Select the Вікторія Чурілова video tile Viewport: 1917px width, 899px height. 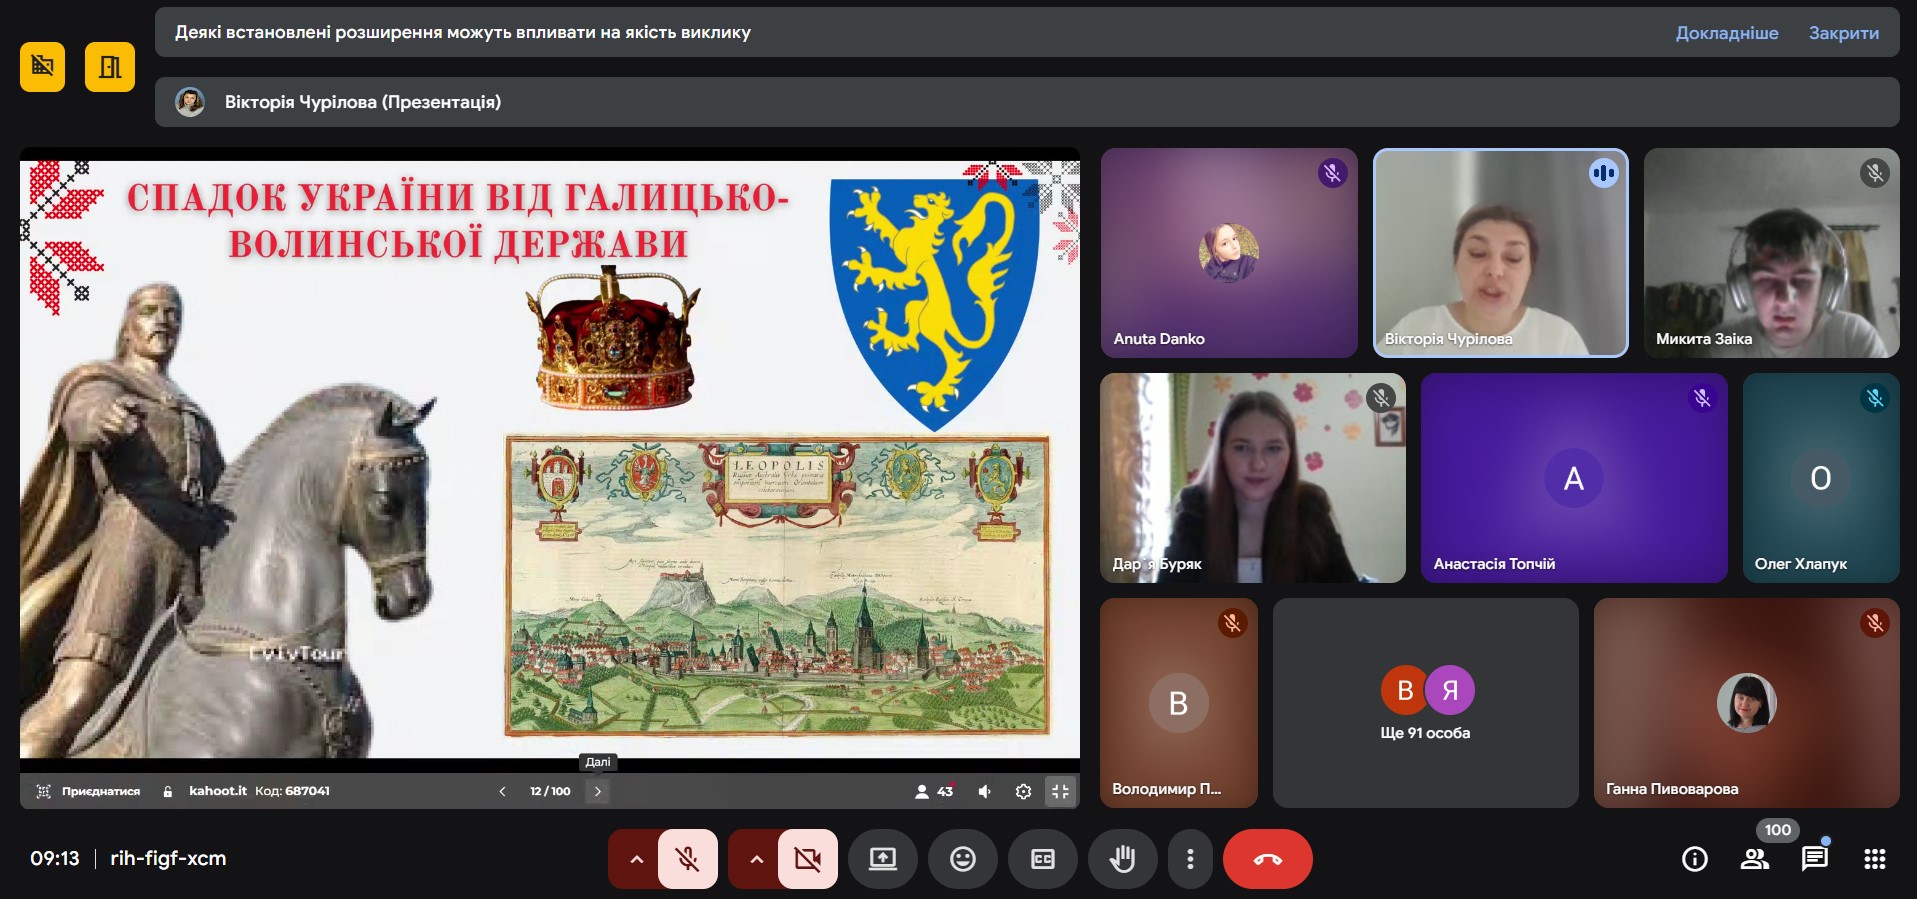click(x=1500, y=253)
